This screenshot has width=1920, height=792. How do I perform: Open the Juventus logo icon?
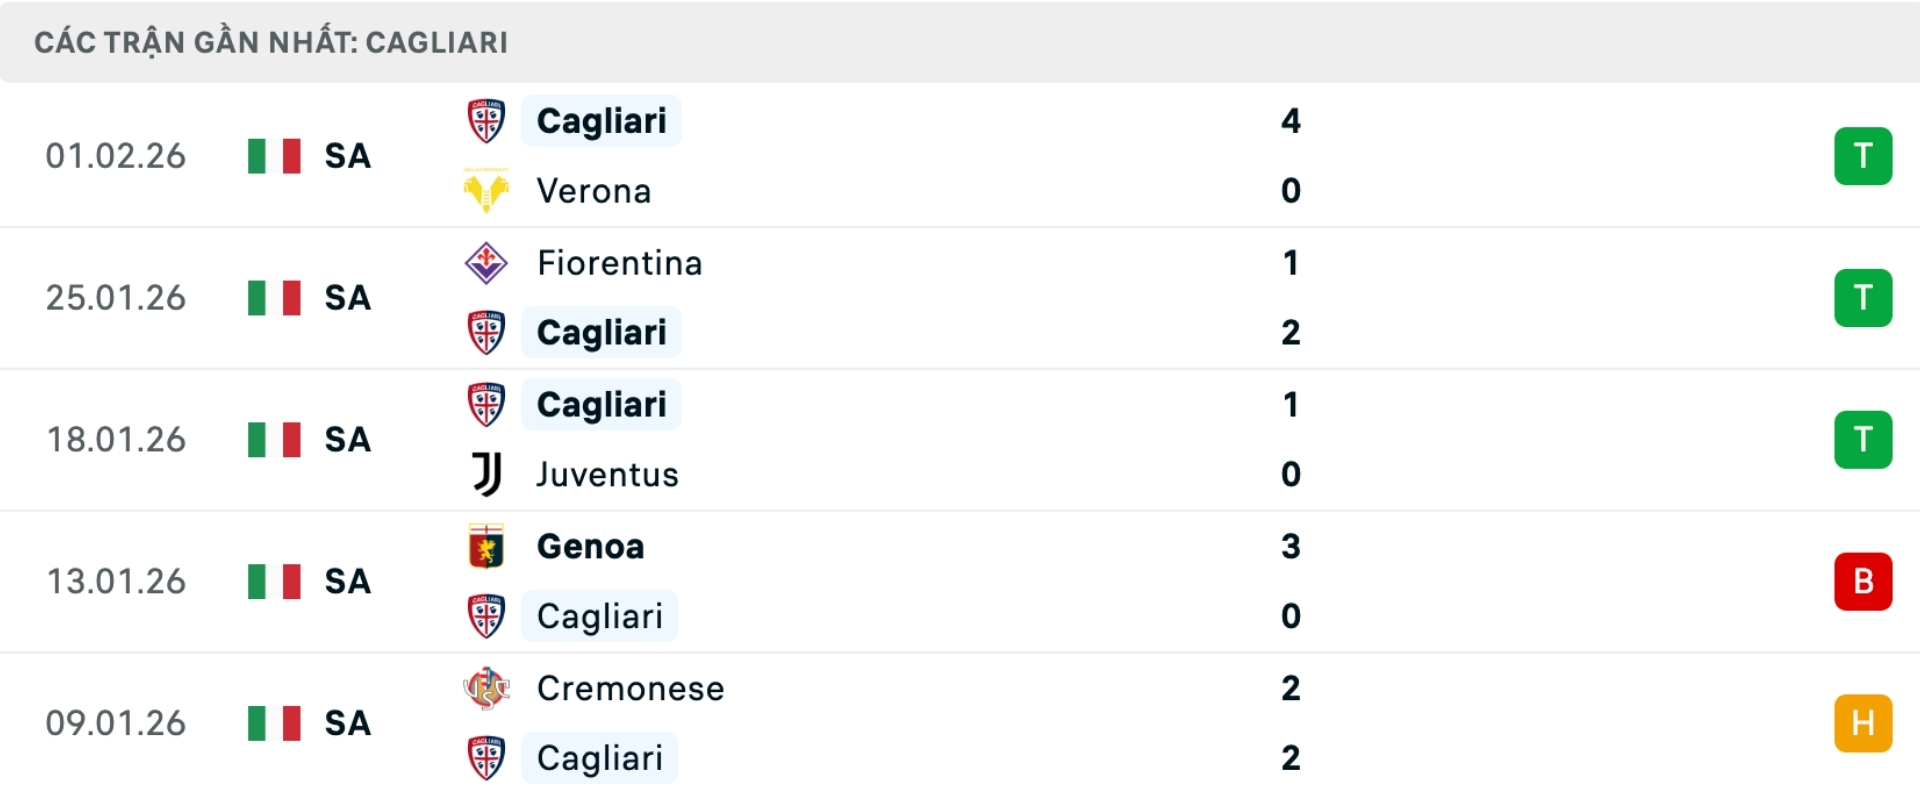[x=486, y=475]
